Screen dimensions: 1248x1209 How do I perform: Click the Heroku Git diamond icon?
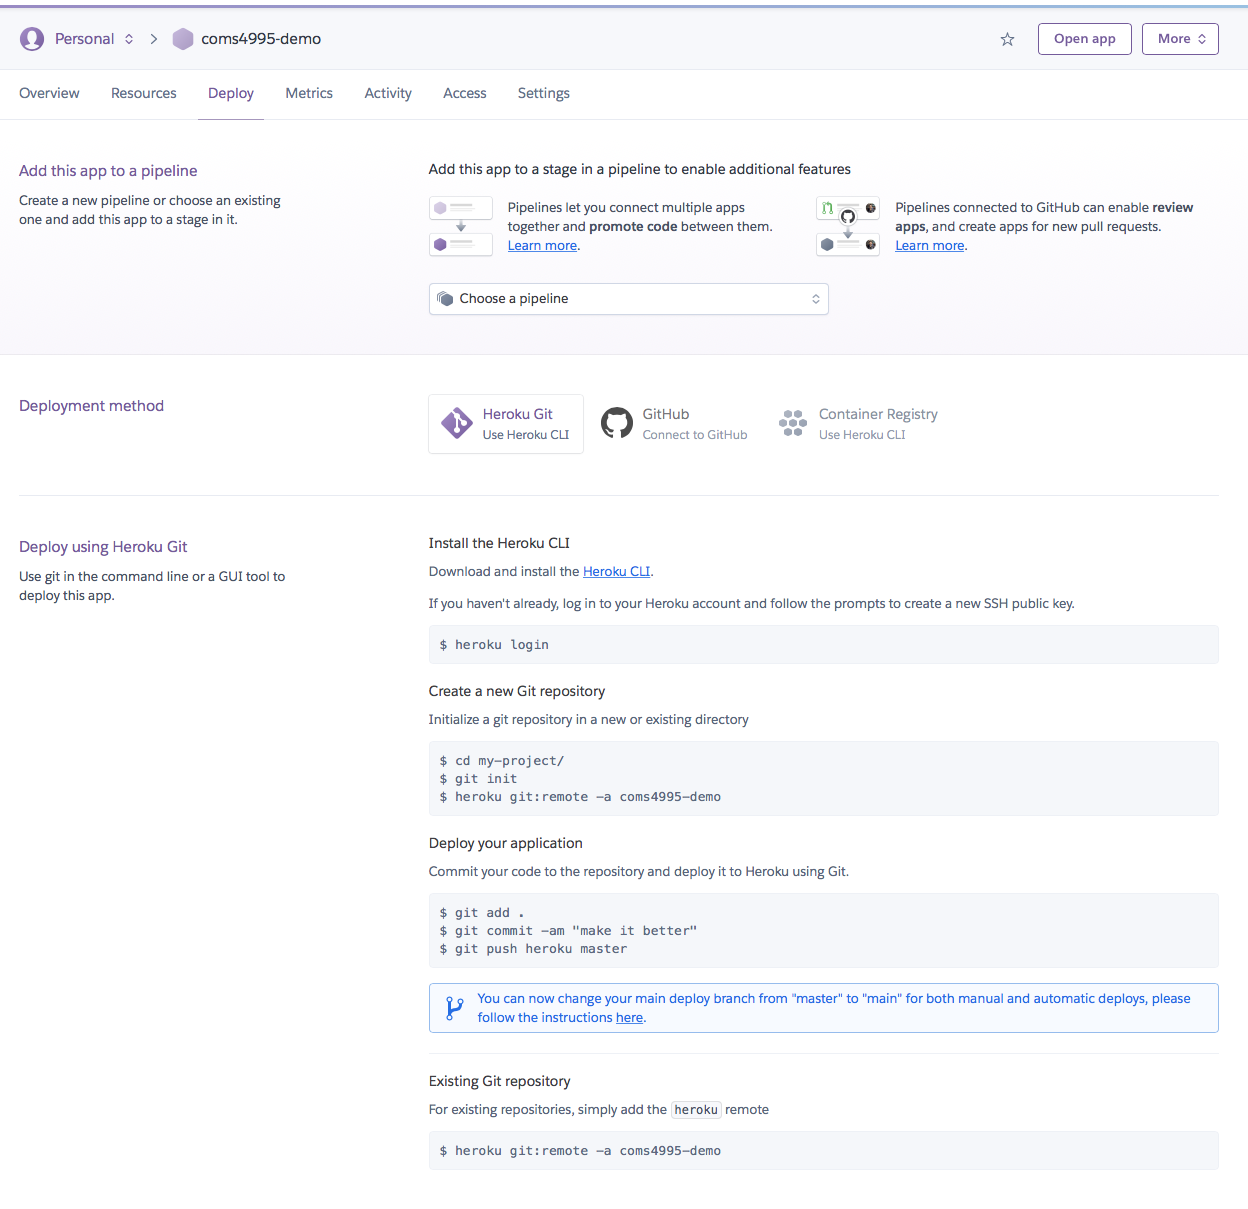457,423
